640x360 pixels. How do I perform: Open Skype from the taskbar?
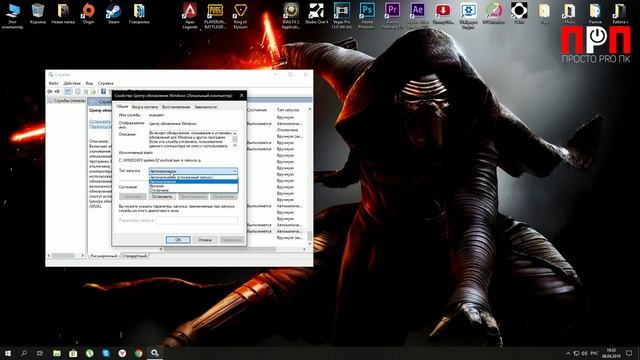tap(106, 353)
